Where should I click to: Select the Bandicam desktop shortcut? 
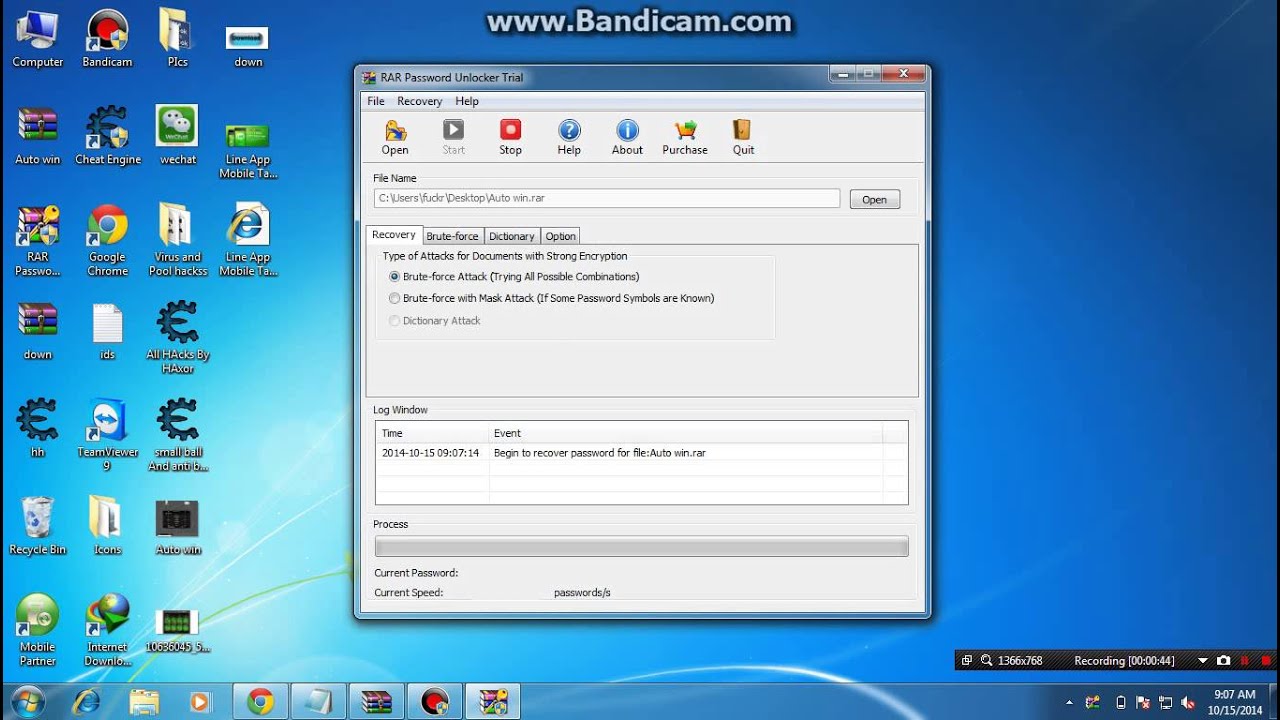coord(107,39)
